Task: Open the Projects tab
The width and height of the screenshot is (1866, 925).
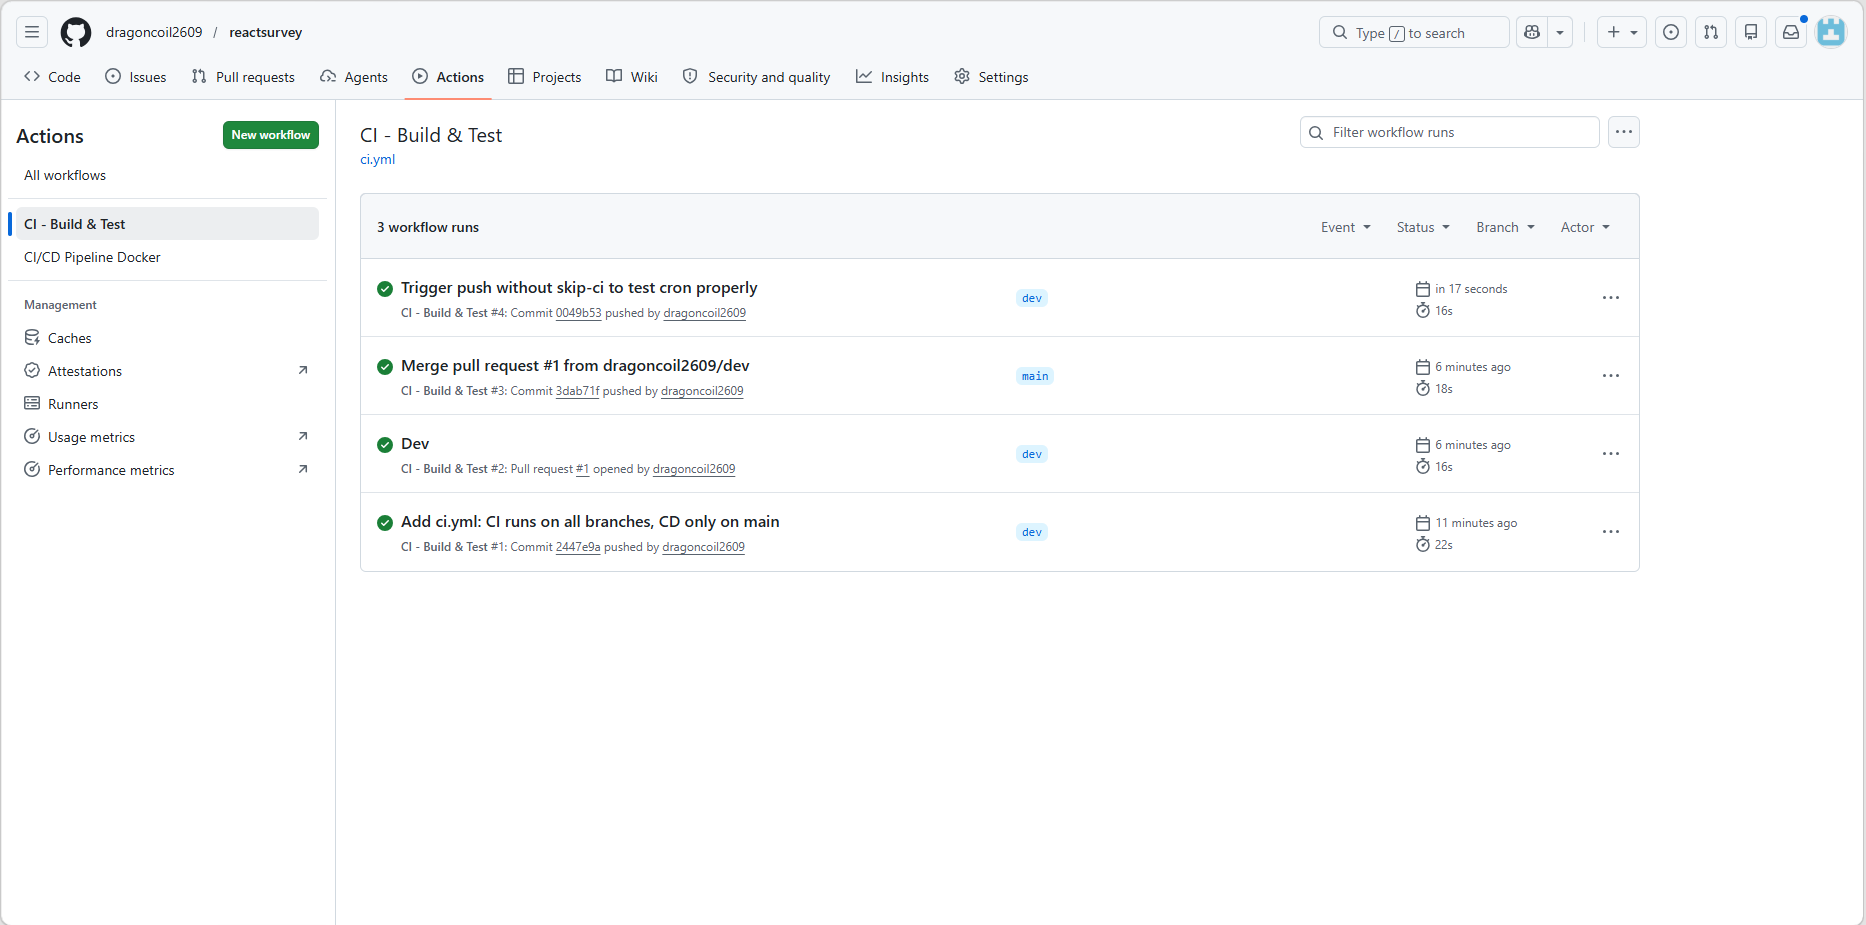Action: [545, 77]
